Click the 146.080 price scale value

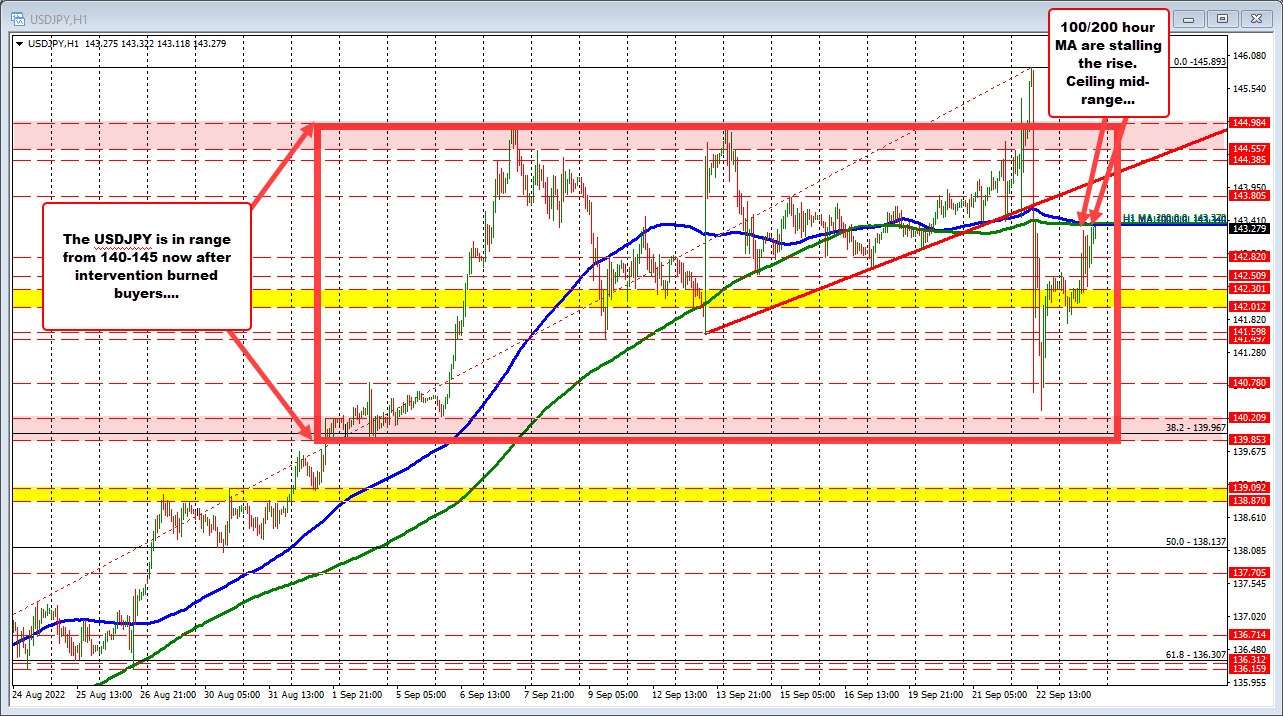pyautogui.click(x=1249, y=55)
